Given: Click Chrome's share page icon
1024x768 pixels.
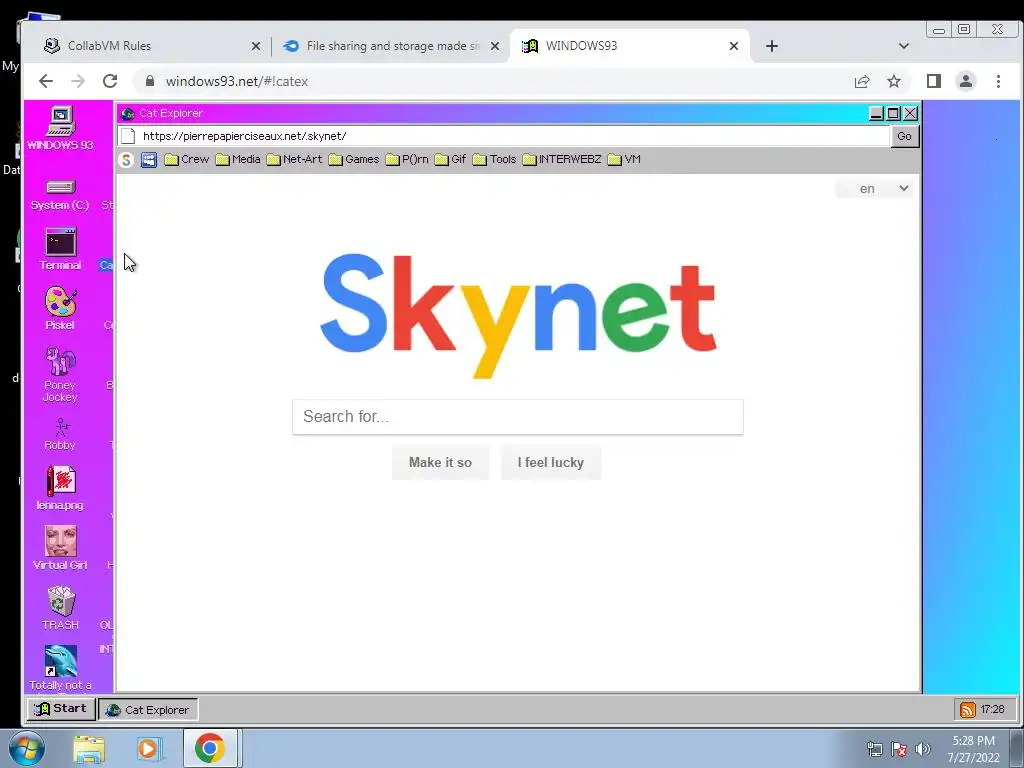Looking at the screenshot, I should point(862,81).
